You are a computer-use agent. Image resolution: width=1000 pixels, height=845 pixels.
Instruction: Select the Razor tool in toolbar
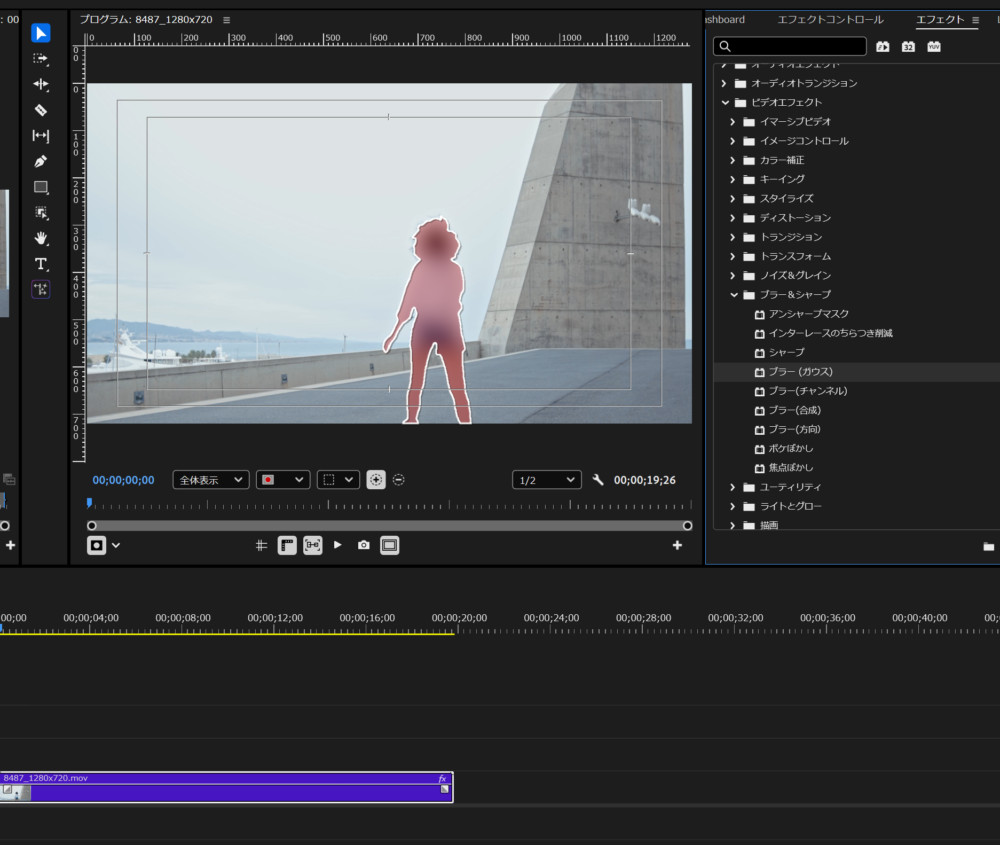[x=41, y=110]
